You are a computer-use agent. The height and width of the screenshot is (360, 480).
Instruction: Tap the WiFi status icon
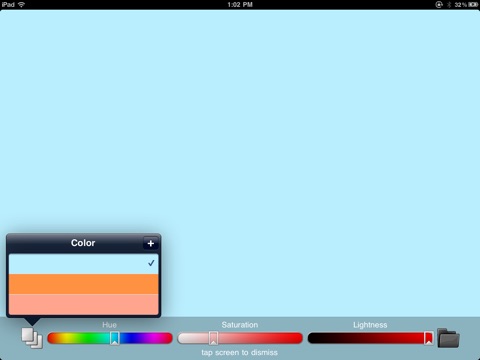click(x=22, y=5)
